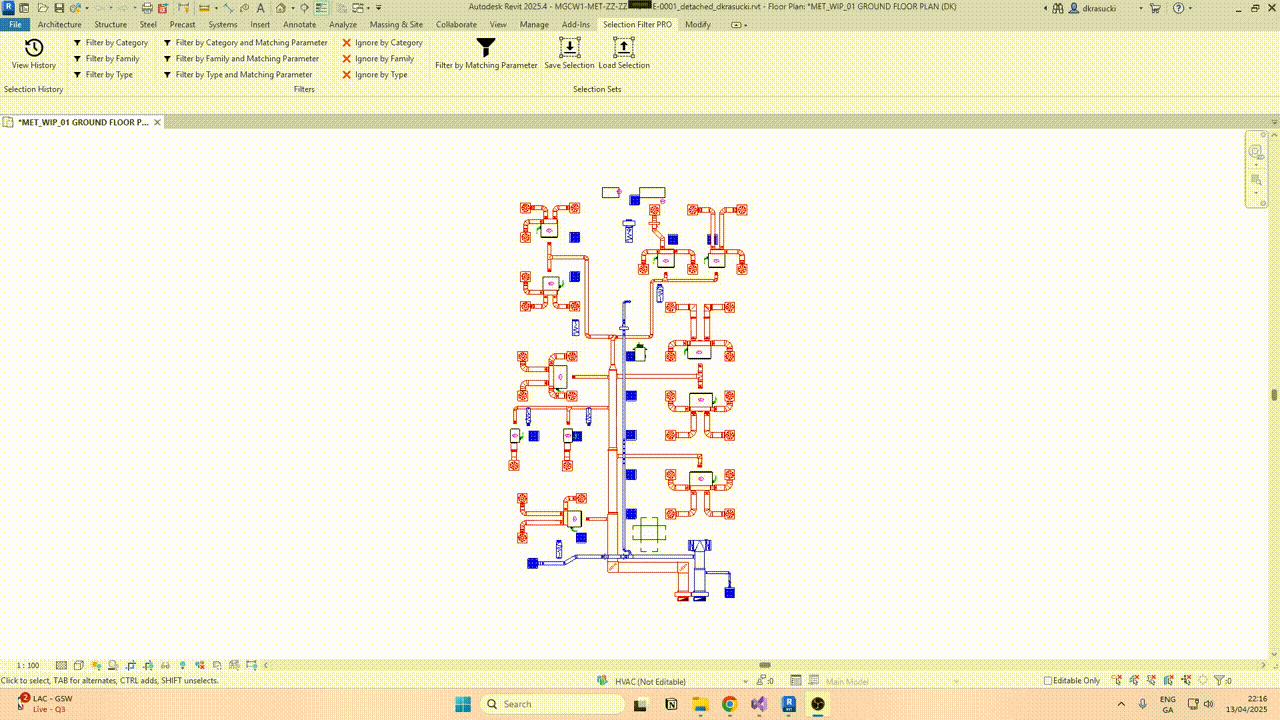Screen dimensions: 1280x720
Task: Toggle Drag Elements on Selection in status bar
Action: 1185,681
